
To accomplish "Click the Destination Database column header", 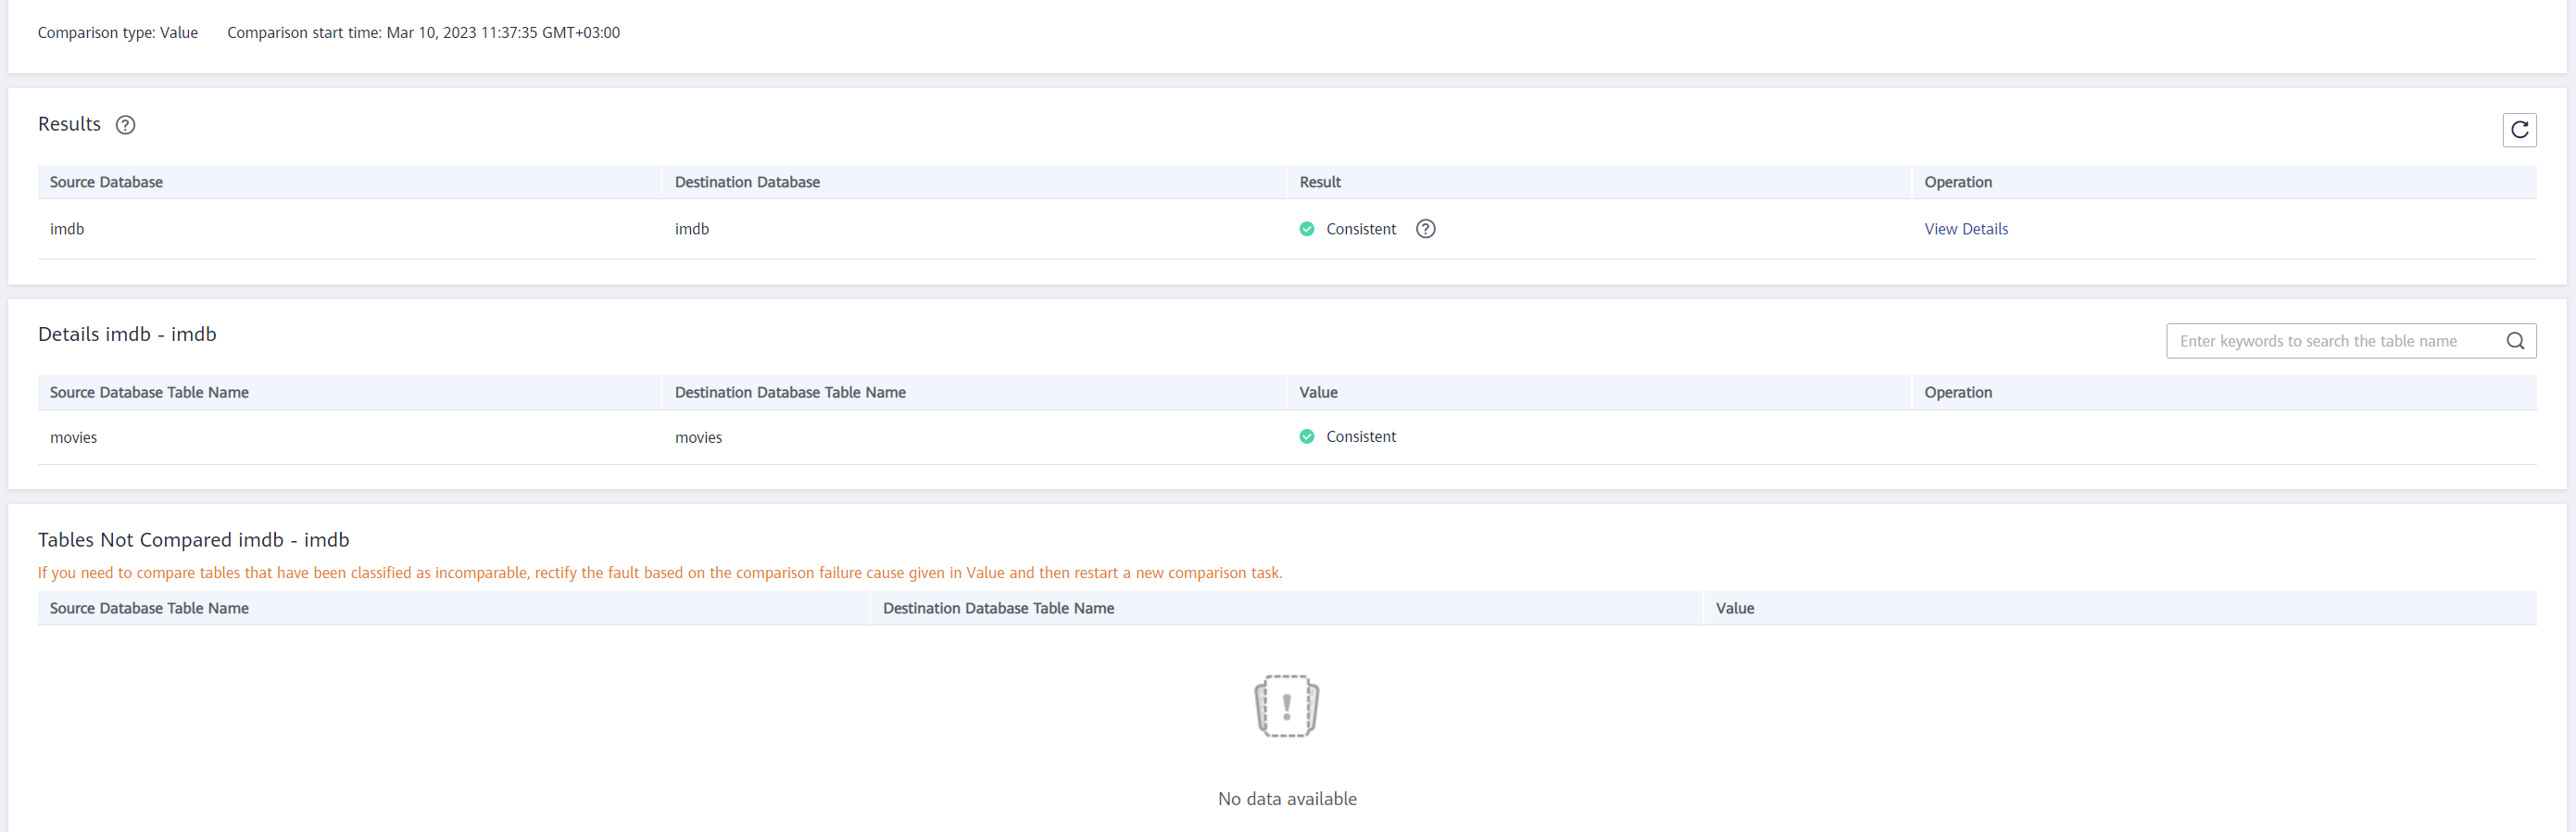I will [x=746, y=182].
